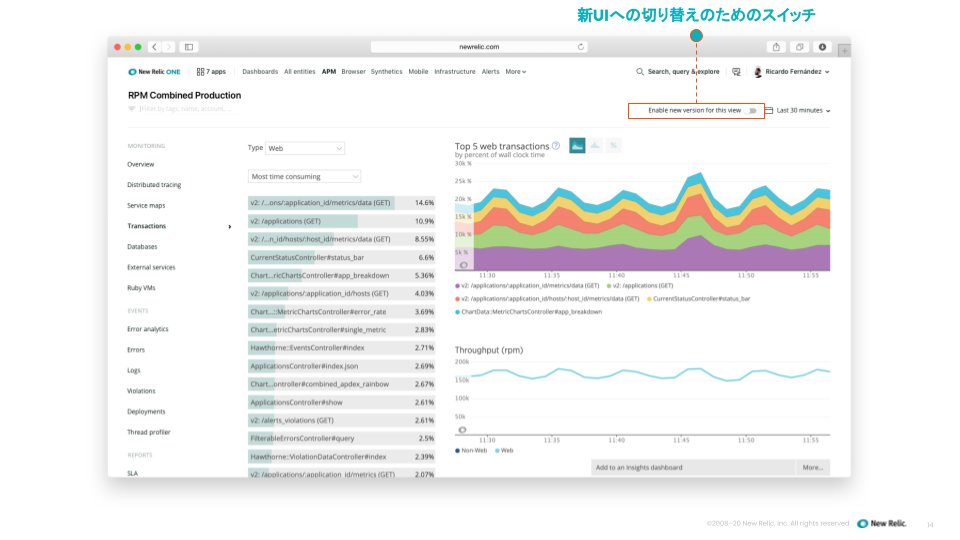Open Synthetics in top nav
The height and width of the screenshot is (540, 960).
(386, 72)
